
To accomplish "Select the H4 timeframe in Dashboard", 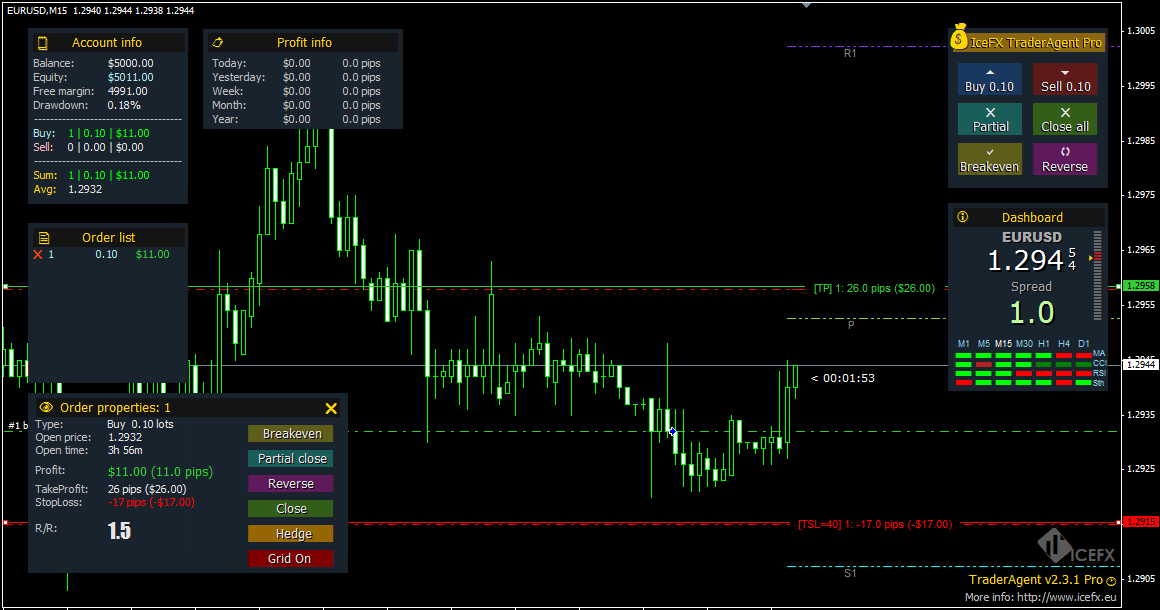I will point(1066,343).
